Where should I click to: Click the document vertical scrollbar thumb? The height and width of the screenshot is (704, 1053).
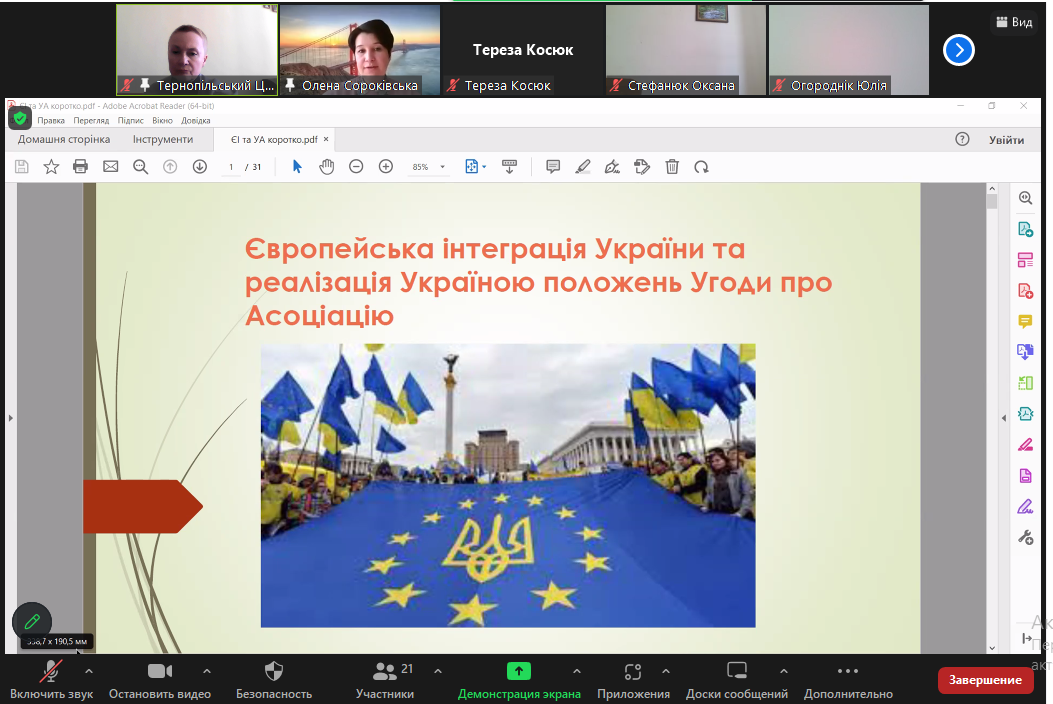click(993, 201)
